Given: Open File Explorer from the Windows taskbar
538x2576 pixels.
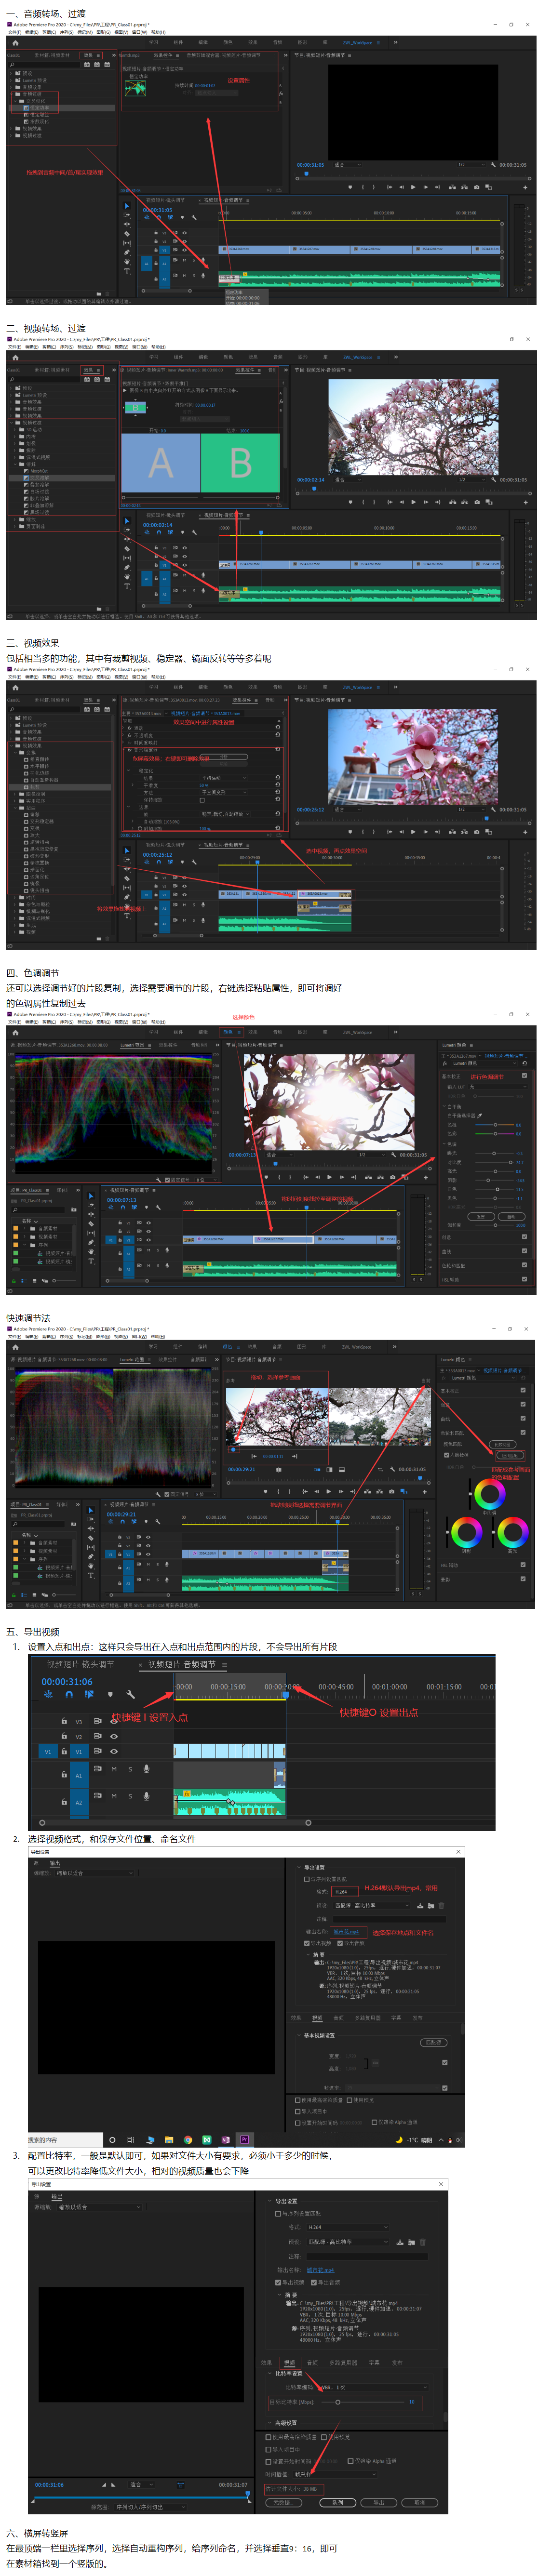Looking at the screenshot, I should [x=169, y=2139].
